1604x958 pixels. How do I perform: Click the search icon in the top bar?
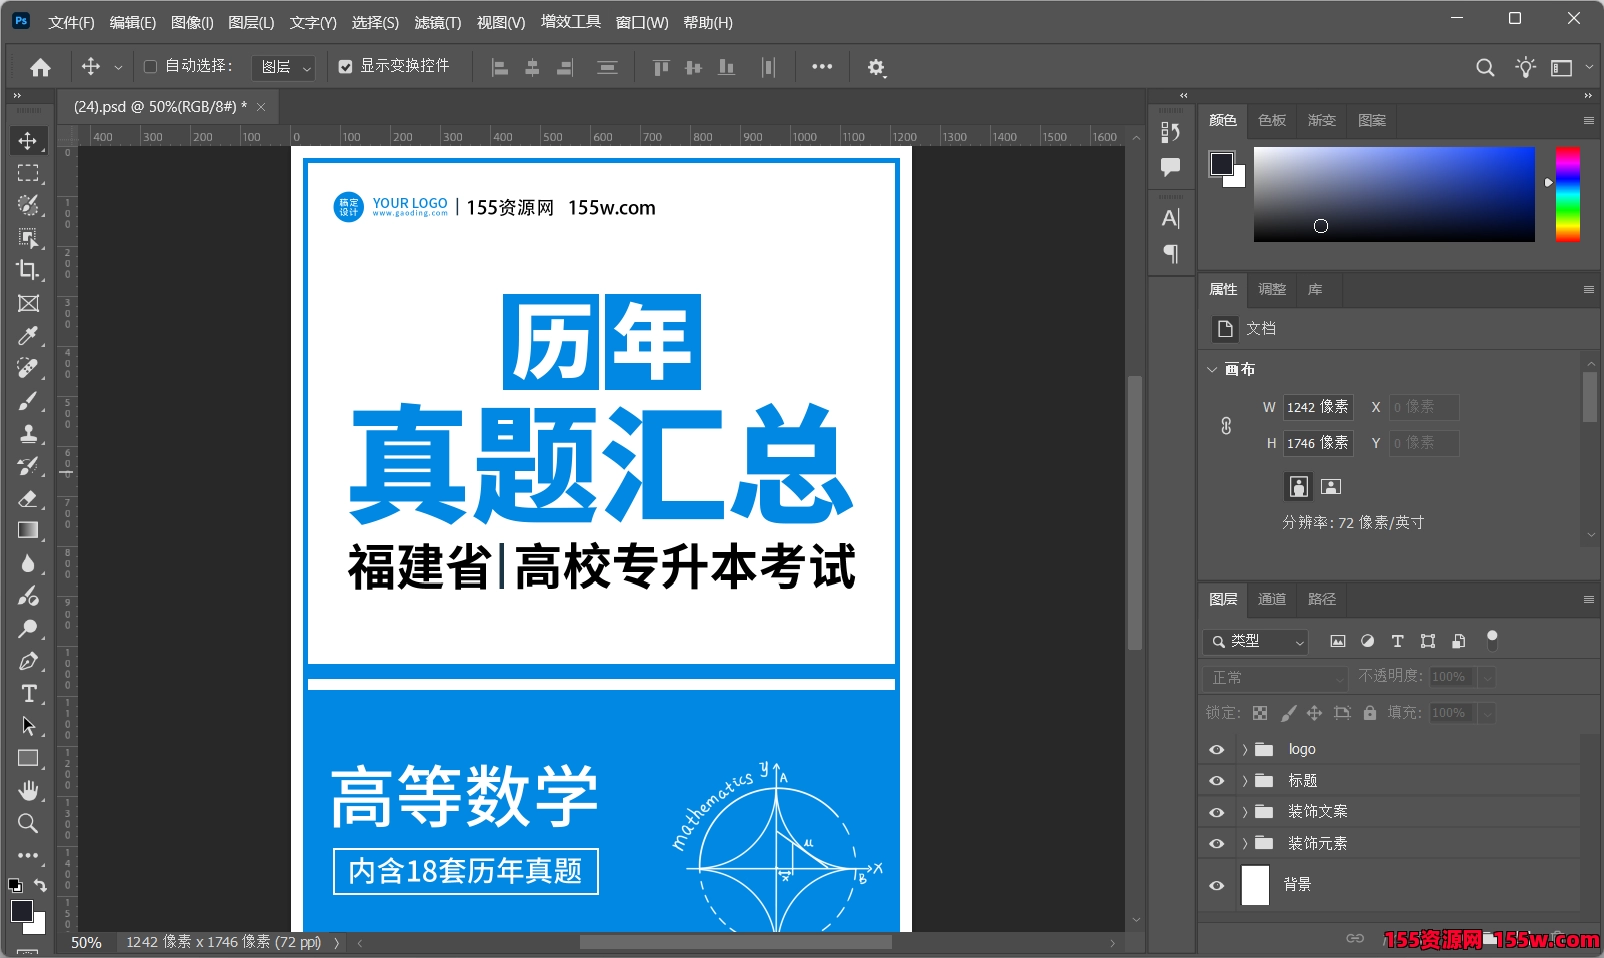1486,67
